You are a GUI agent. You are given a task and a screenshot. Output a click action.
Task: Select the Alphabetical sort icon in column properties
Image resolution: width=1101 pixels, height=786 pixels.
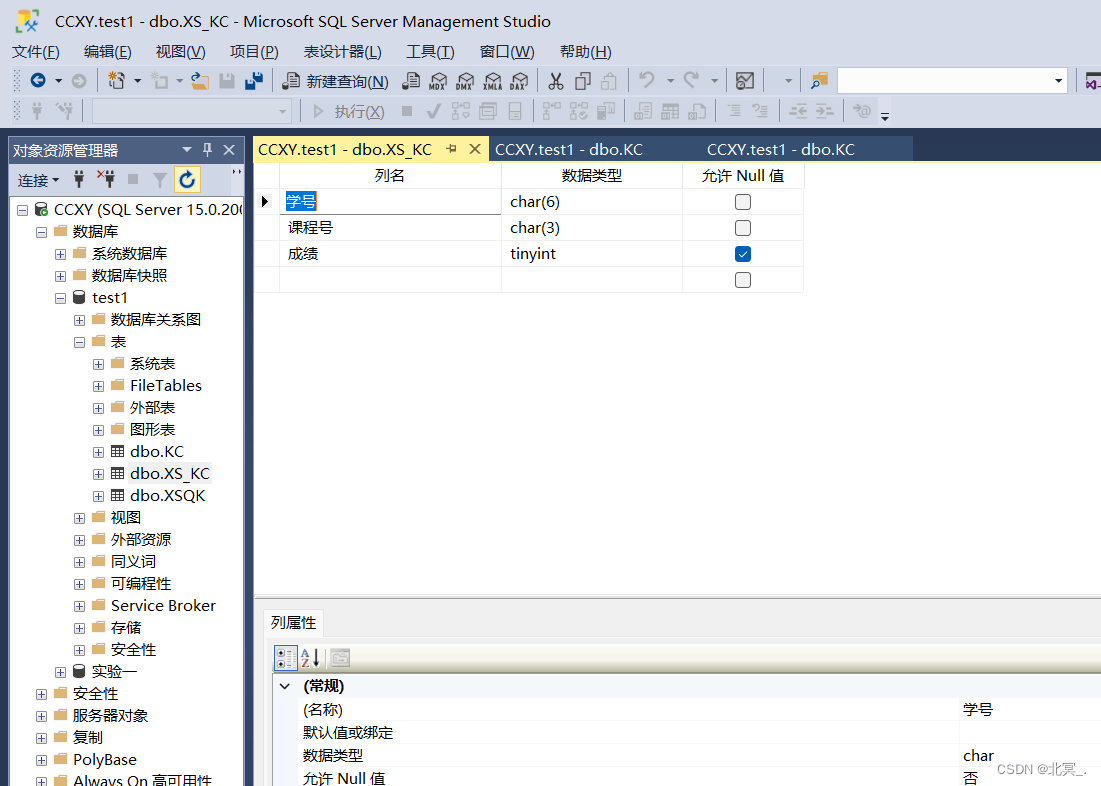coord(308,657)
